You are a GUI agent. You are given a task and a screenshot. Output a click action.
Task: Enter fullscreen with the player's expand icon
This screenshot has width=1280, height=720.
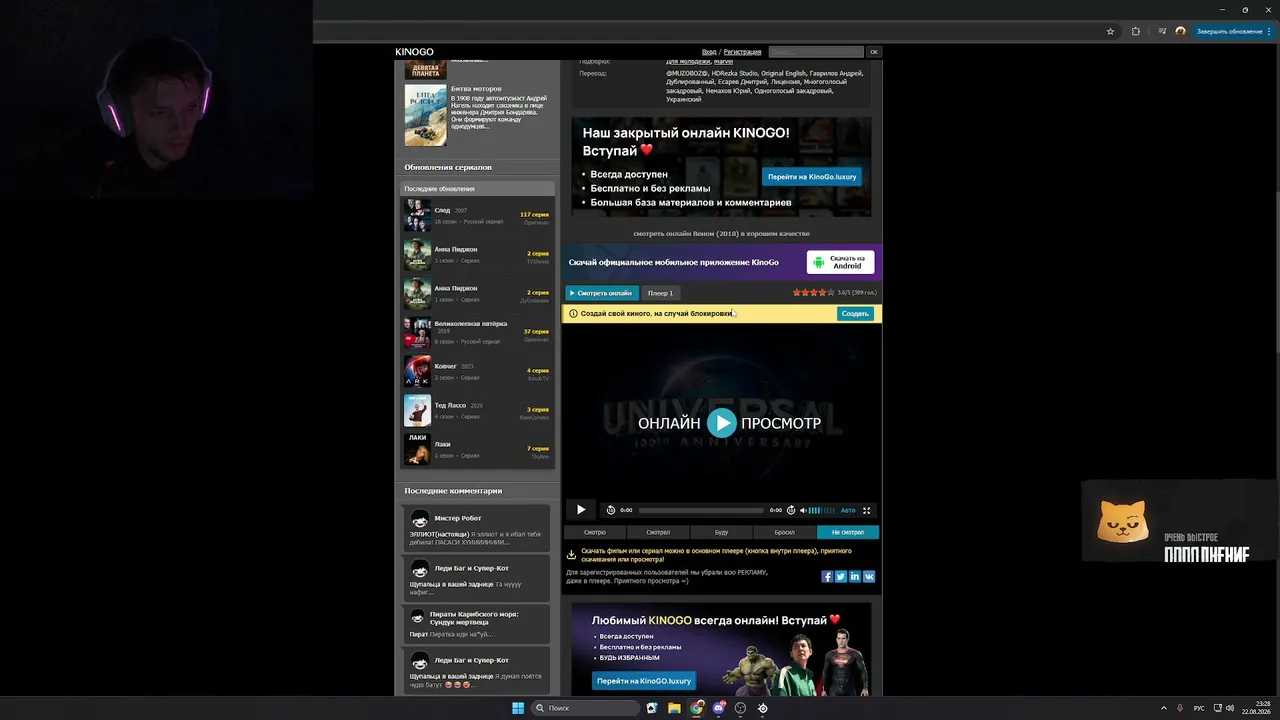[x=867, y=510]
